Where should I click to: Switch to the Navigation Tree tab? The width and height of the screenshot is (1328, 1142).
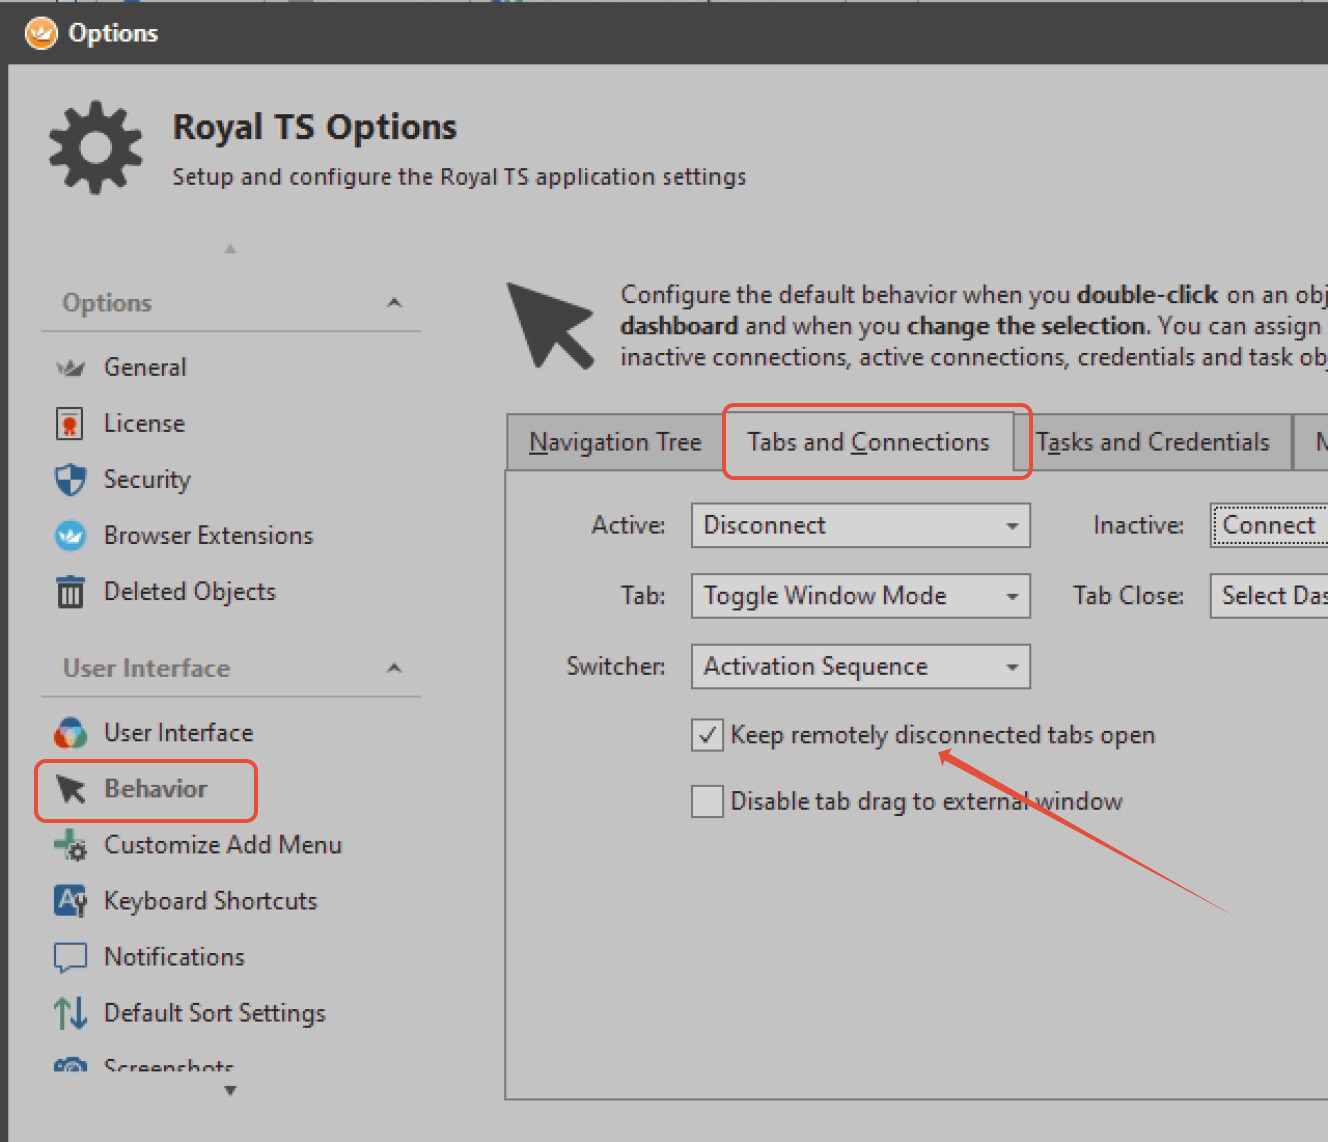pos(615,442)
